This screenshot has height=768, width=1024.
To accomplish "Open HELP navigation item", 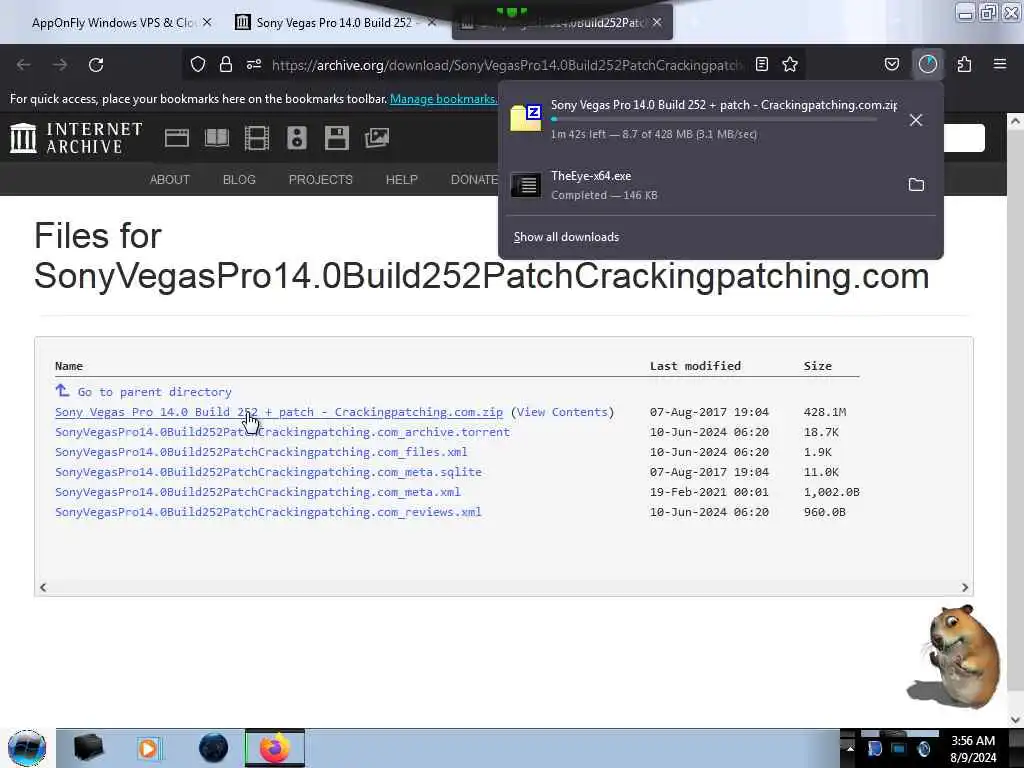I will (x=402, y=180).
